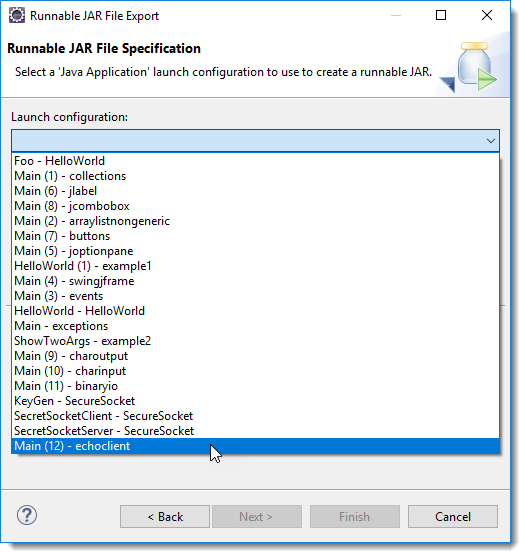
Task: Select 'Main (12) - echoclient' from list
Action: coord(256,446)
